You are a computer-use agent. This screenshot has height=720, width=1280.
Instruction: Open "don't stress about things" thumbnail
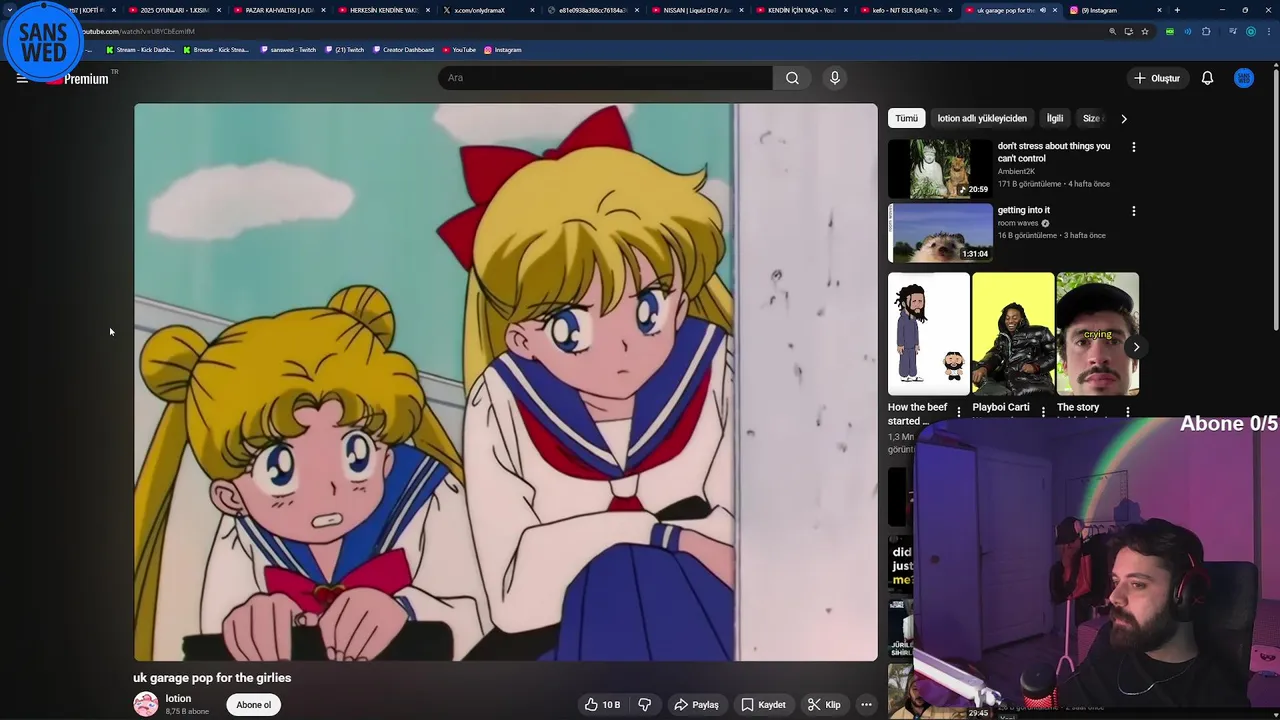(x=940, y=169)
